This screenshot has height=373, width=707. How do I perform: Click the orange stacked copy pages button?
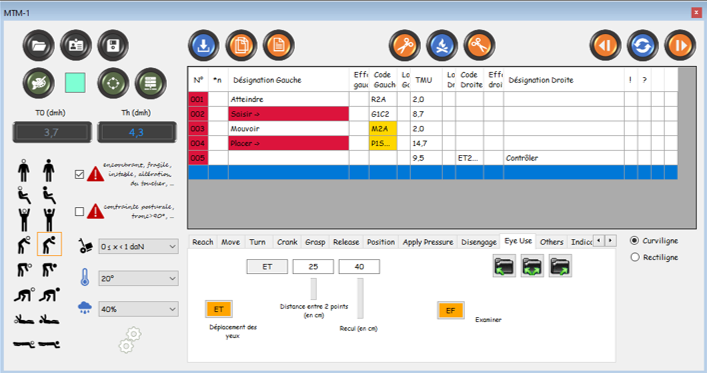[241, 46]
